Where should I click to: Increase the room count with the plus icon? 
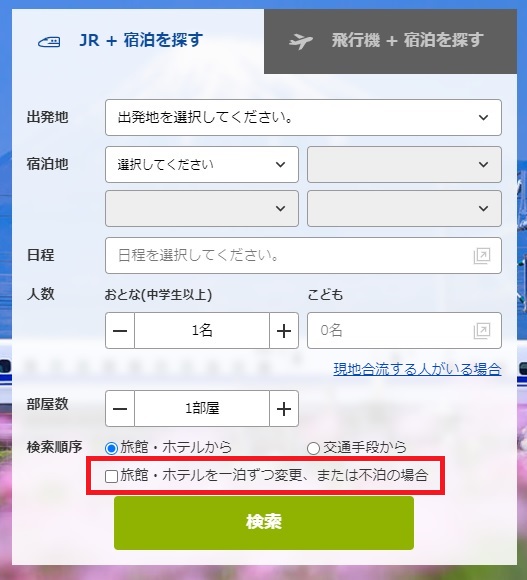point(284,409)
